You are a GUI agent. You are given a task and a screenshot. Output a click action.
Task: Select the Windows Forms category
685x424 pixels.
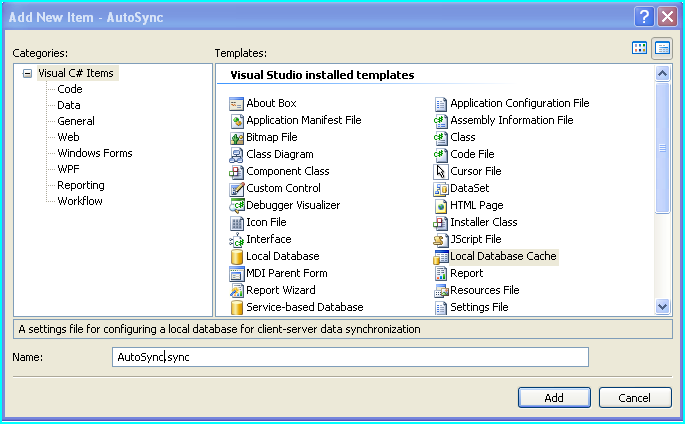pyautogui.click(x=95, y=153)
